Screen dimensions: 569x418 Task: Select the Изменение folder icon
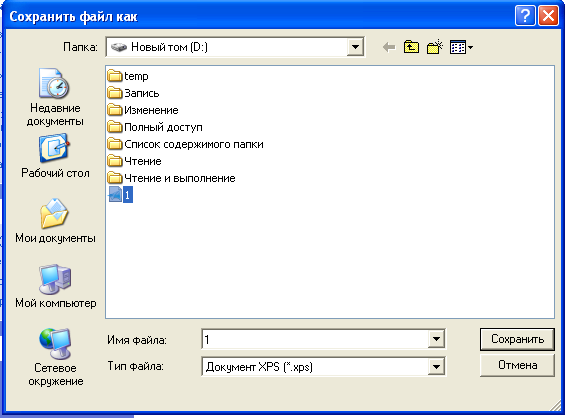pos(115,110)
